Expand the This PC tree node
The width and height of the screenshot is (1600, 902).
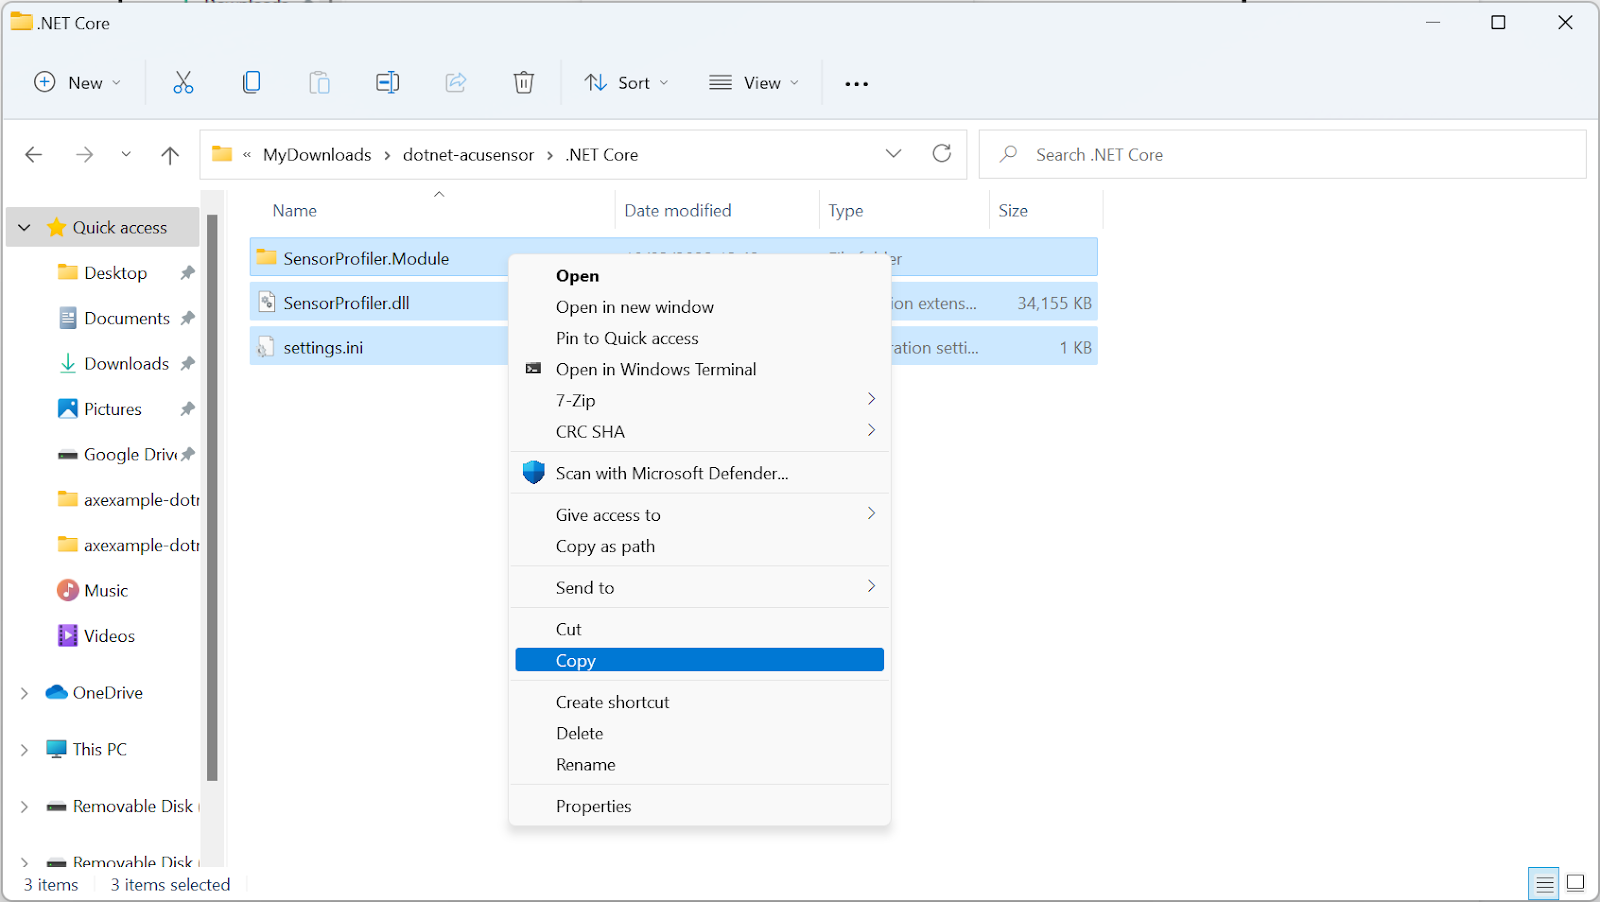click(x=25, y=750)
